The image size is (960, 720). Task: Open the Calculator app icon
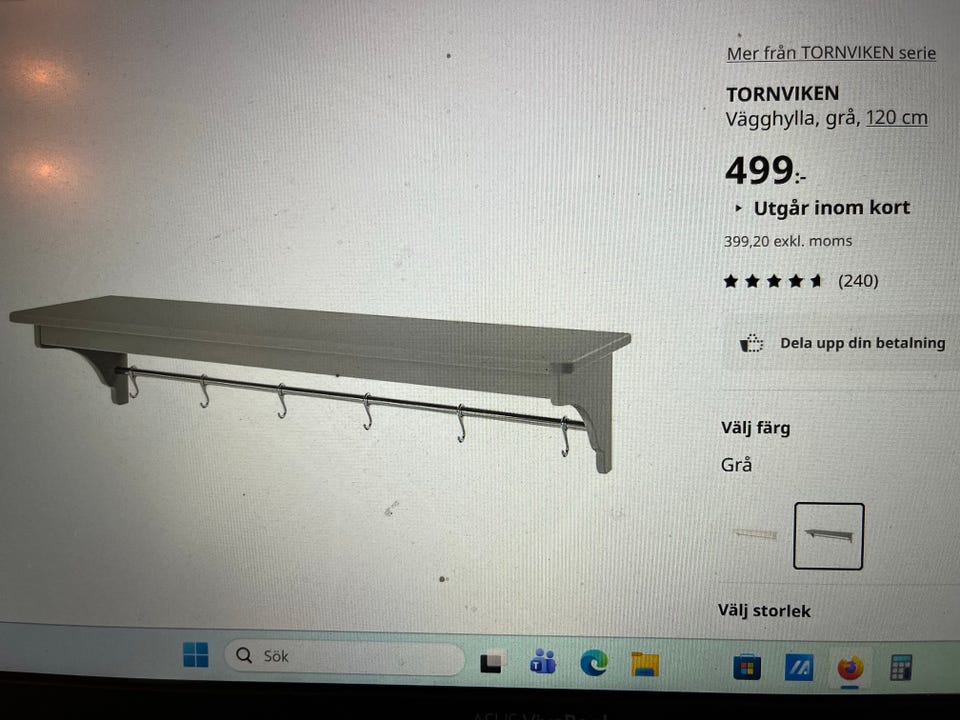(901, 668)
